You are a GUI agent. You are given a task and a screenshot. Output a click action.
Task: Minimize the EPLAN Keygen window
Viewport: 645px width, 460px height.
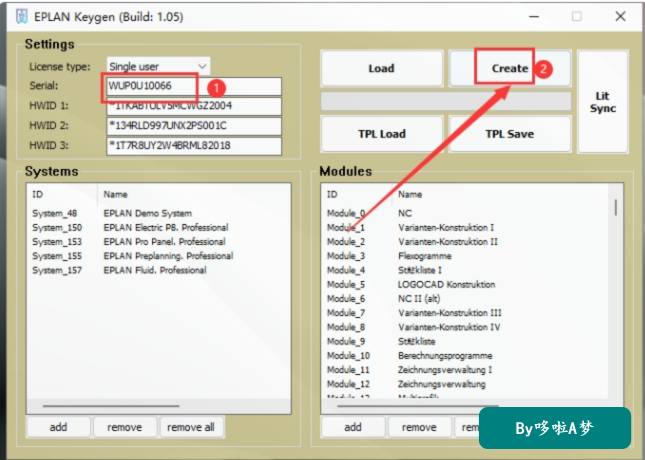534,16
